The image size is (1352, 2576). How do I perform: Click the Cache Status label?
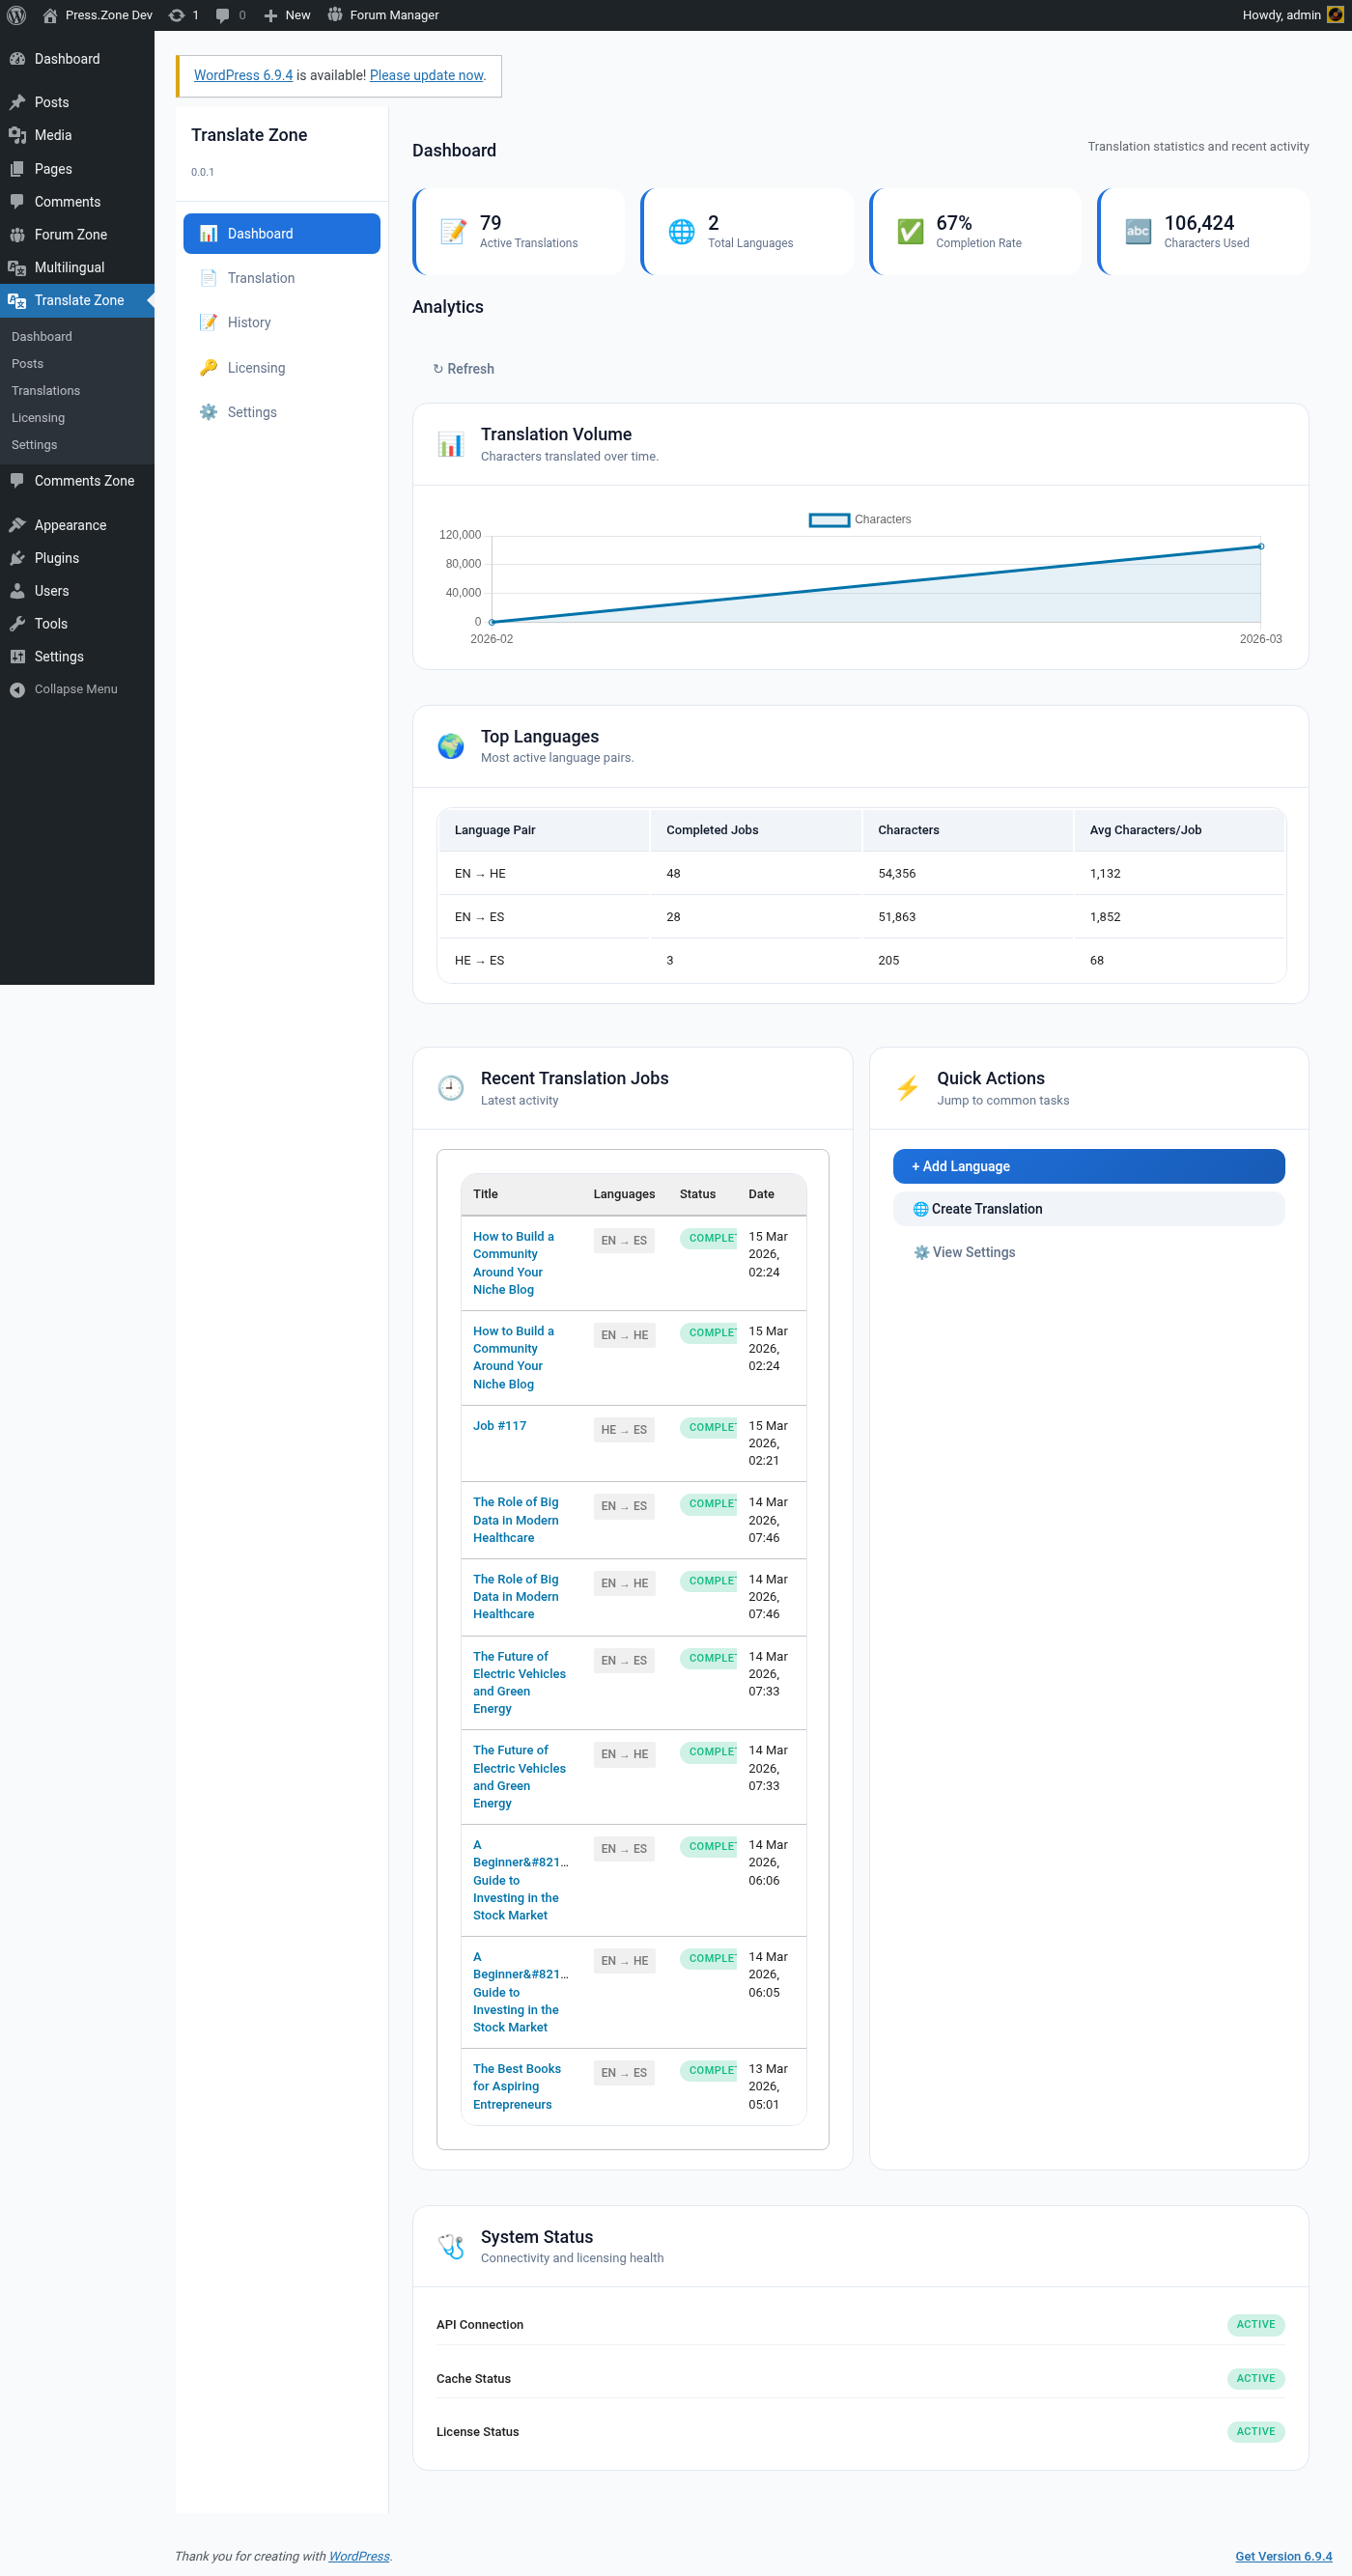[473, 2378]
